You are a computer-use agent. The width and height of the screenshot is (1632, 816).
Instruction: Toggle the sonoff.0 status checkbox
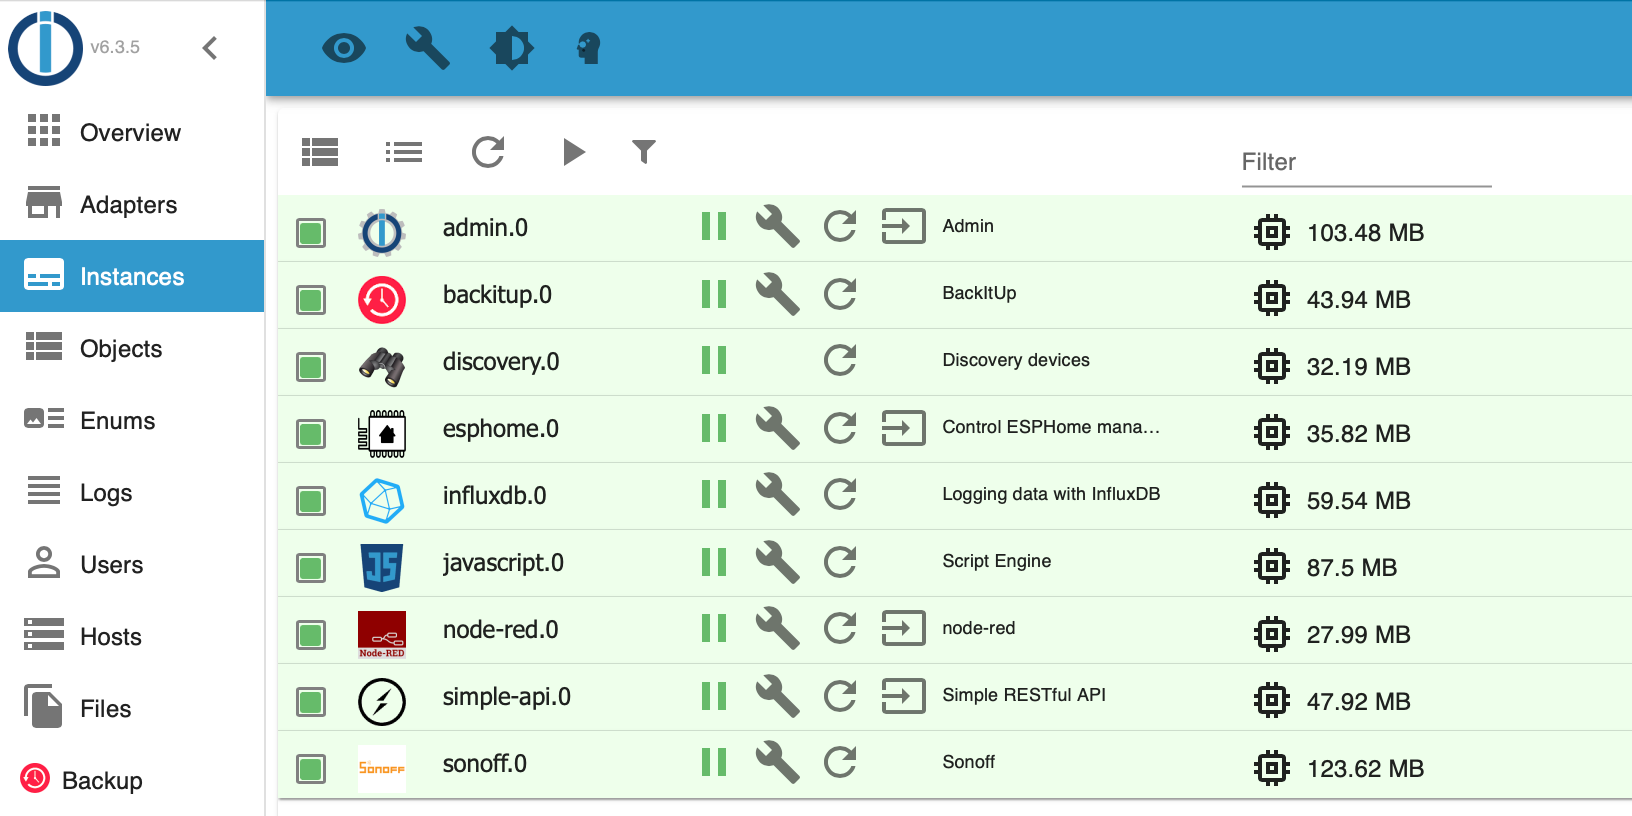pos(311,769)
